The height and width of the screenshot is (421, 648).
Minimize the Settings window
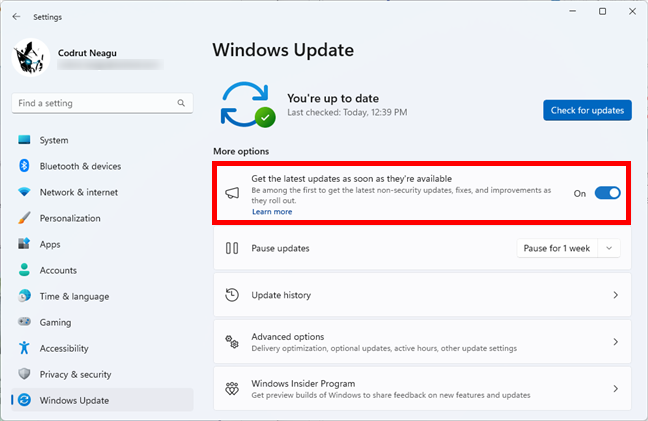[x=572, y=11]
